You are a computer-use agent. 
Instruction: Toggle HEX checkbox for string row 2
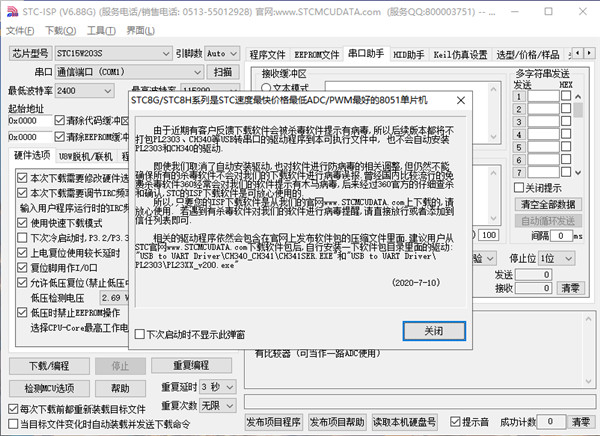tap(566, 109)
